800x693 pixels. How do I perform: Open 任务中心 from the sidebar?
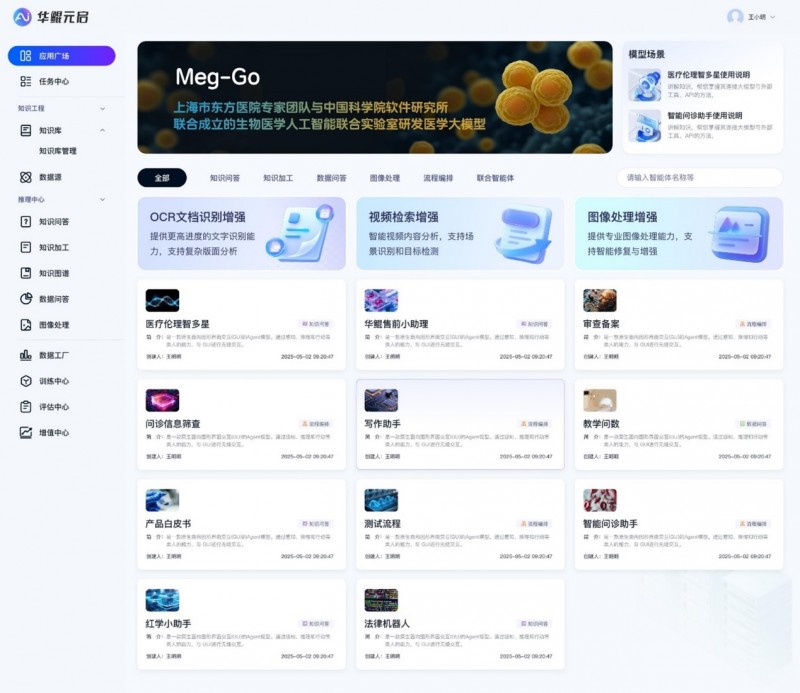[x=53, y=81]
